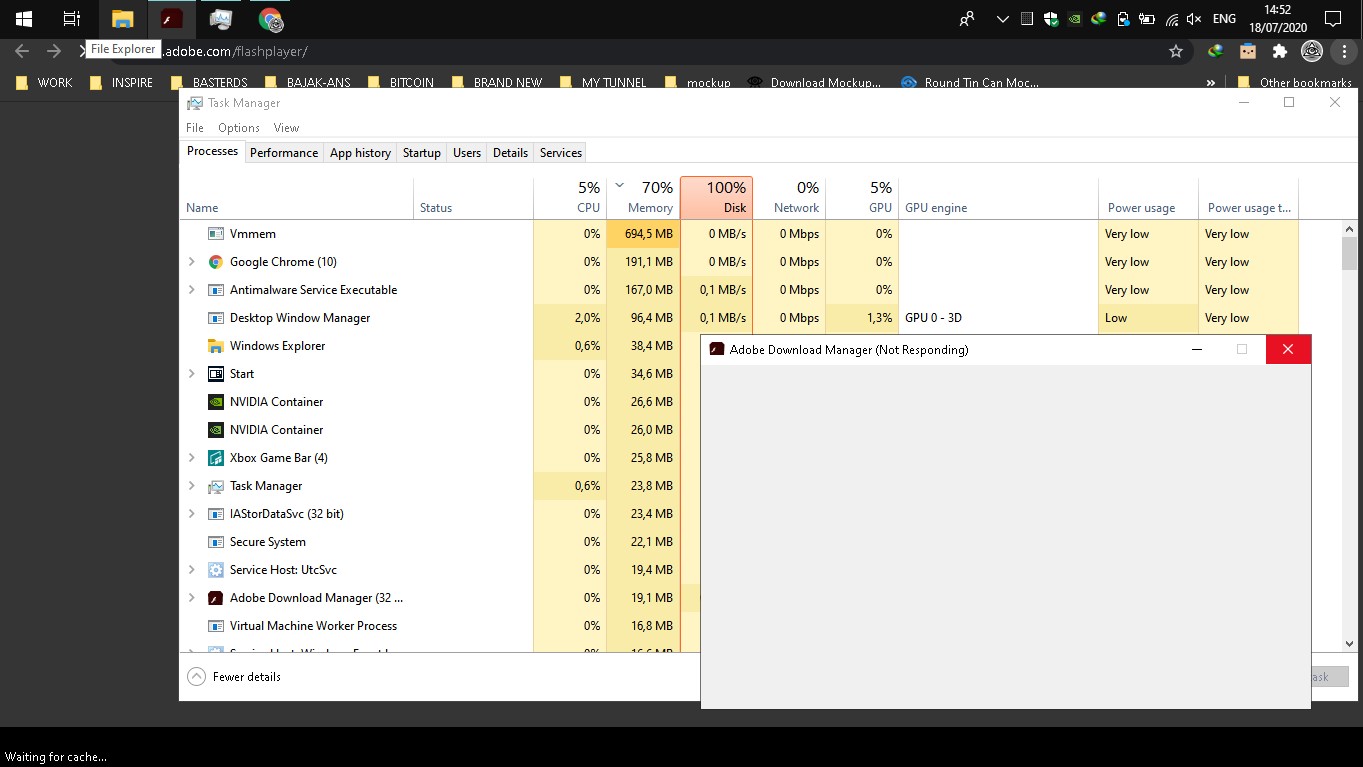Expand the IAStorDataSvc (32 bit) process

(192, 514)
